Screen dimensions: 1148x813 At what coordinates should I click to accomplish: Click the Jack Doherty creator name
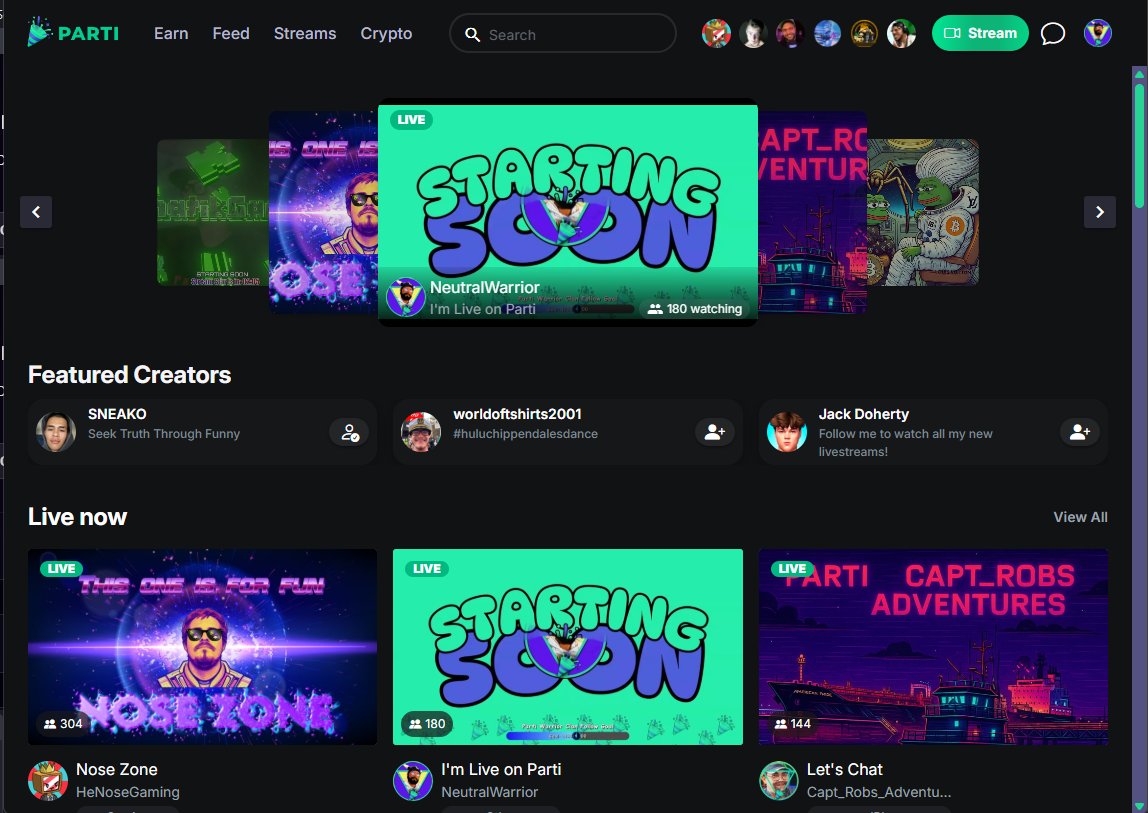tap(864, 414)
